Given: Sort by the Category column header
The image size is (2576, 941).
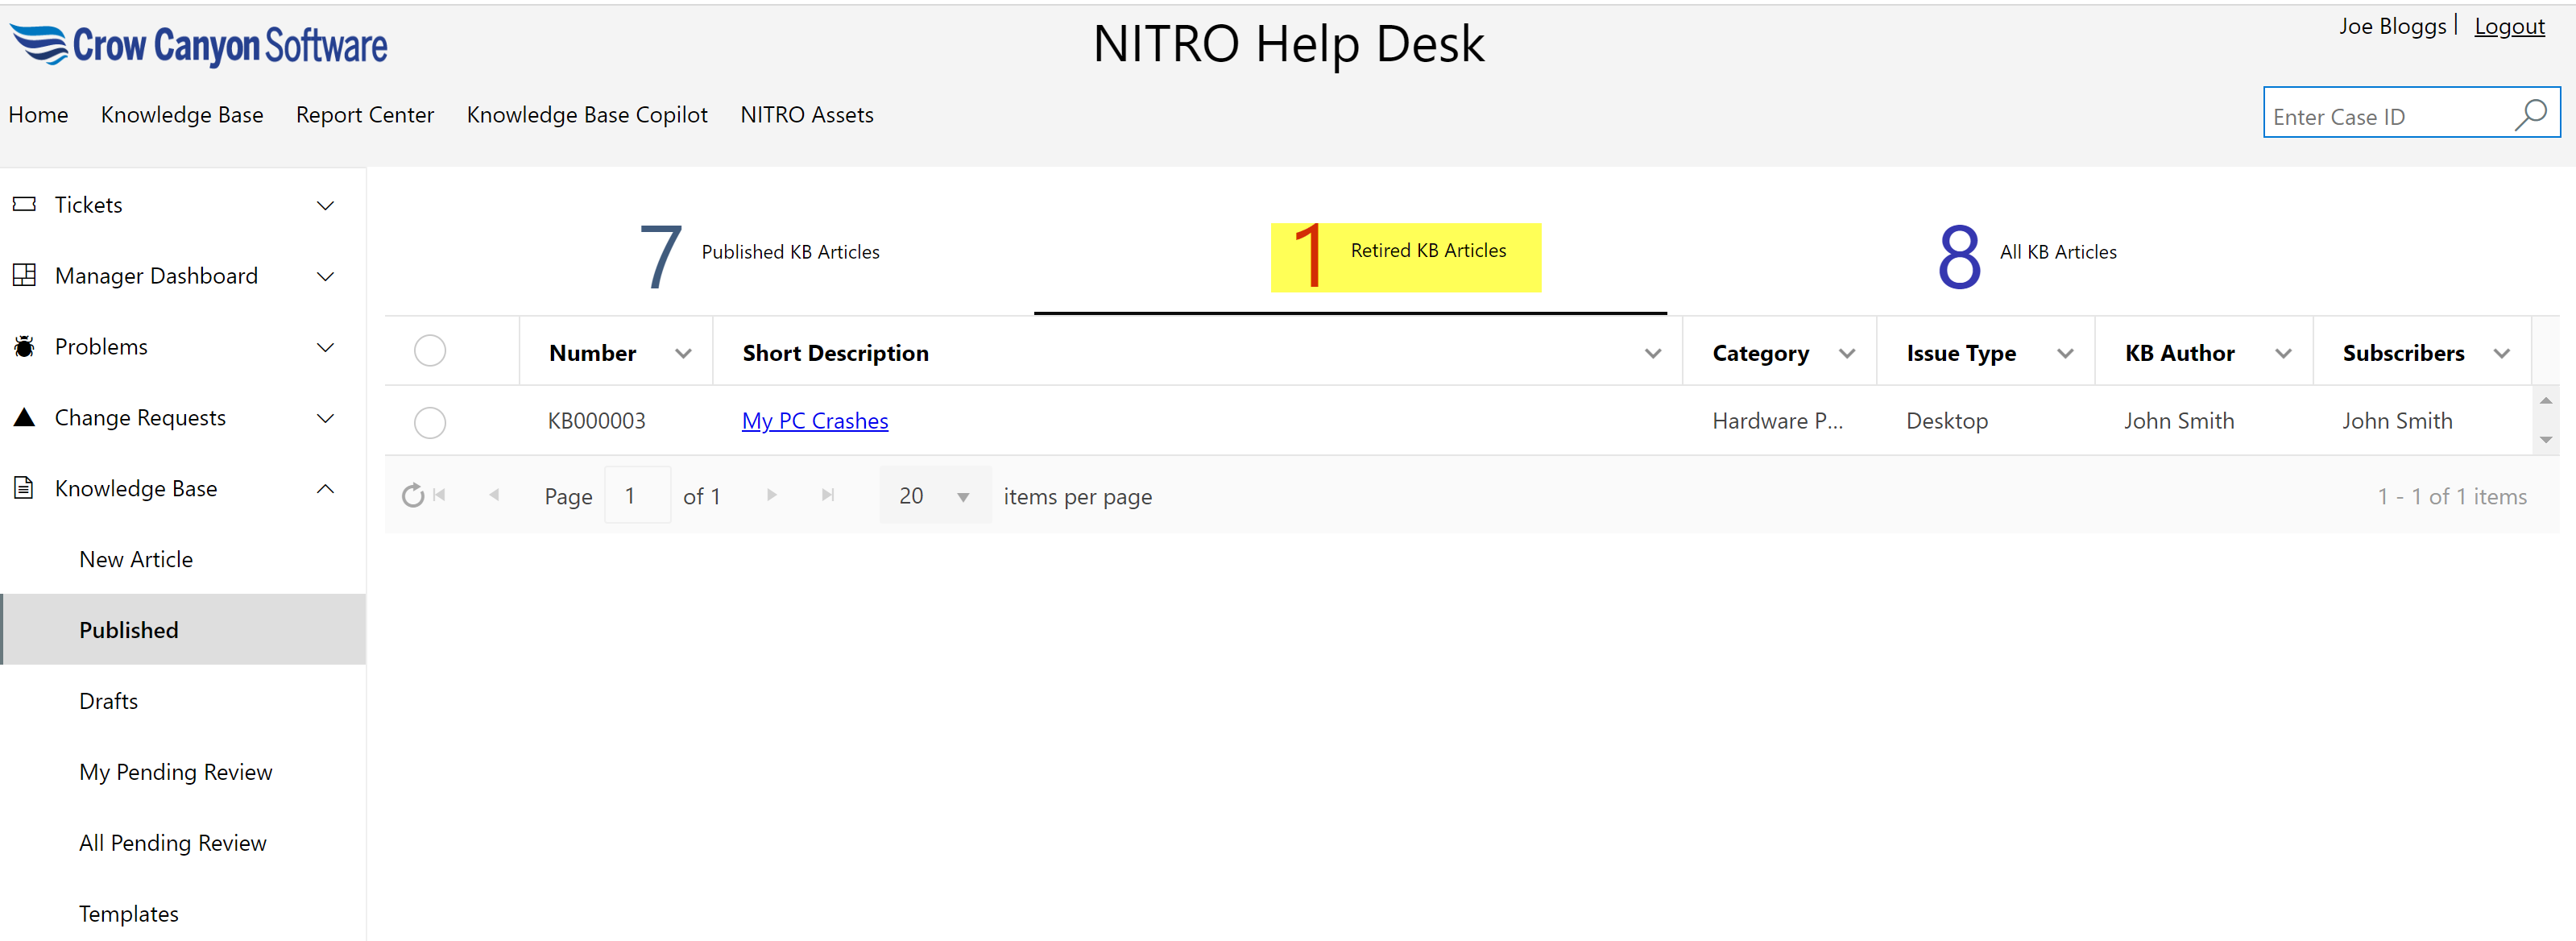Looking at the screenshot, I should tap(1761, 353).
